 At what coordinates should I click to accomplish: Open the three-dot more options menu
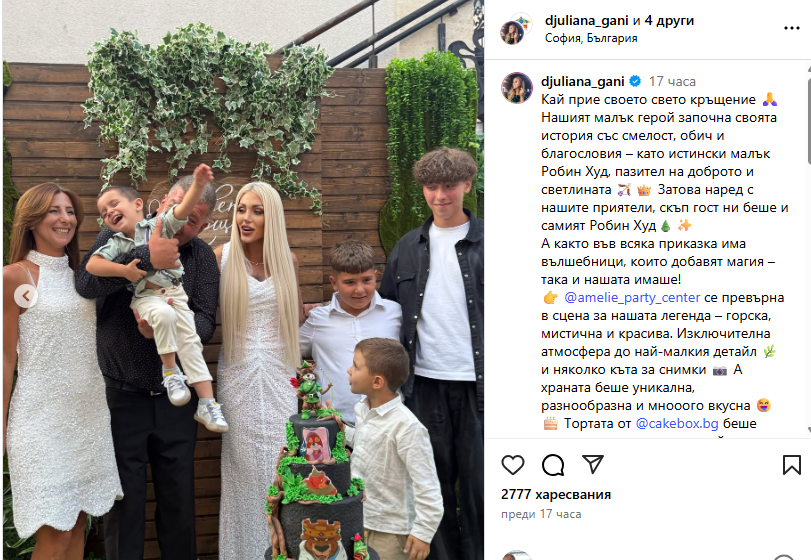[791, 28]
